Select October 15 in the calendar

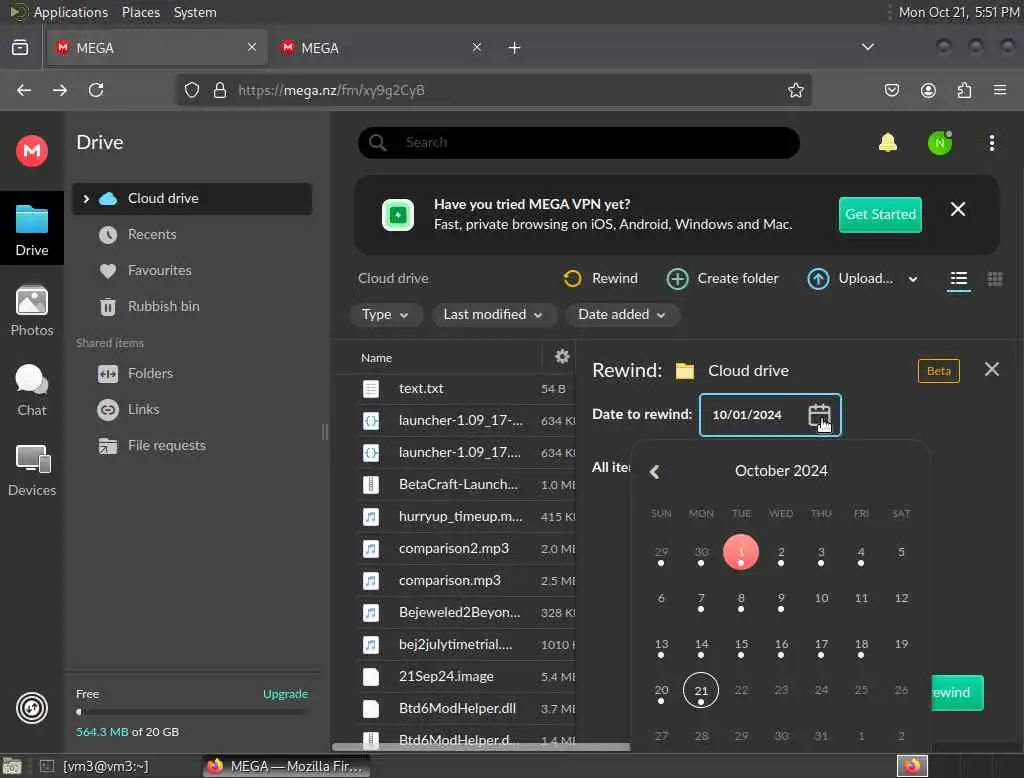pos(741,645)
